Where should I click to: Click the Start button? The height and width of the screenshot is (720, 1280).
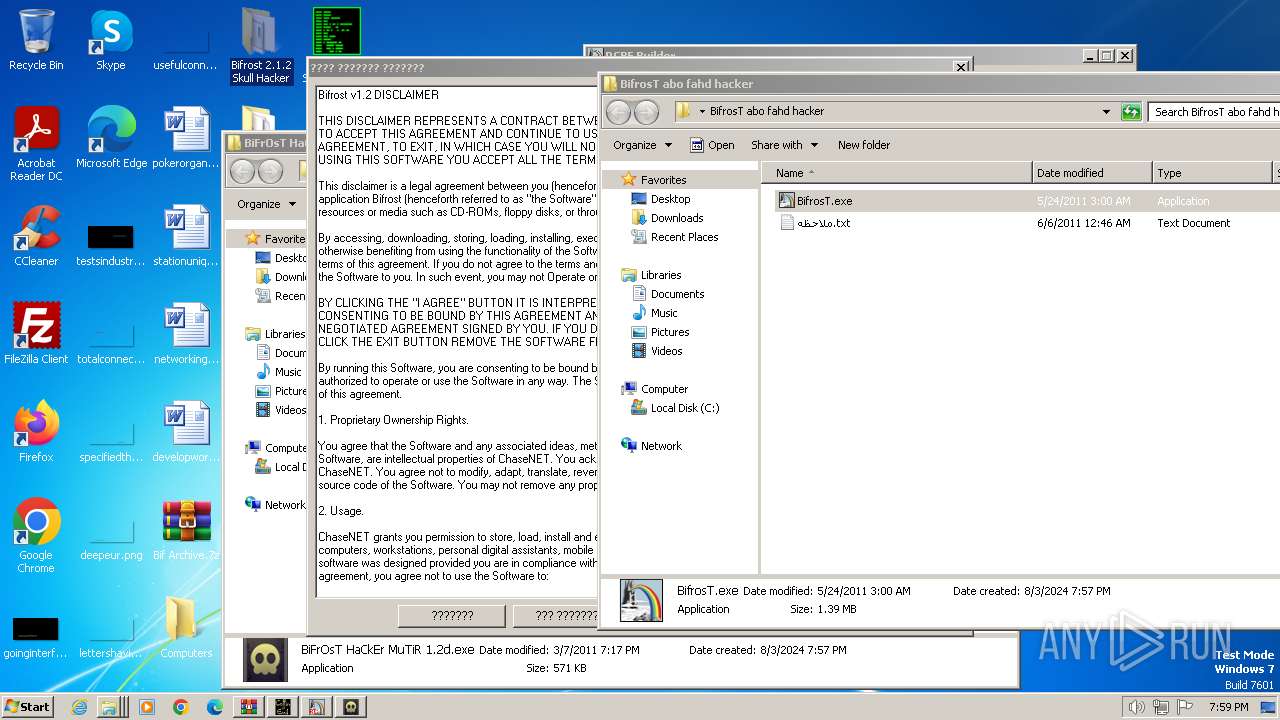[x=27, y=706]
